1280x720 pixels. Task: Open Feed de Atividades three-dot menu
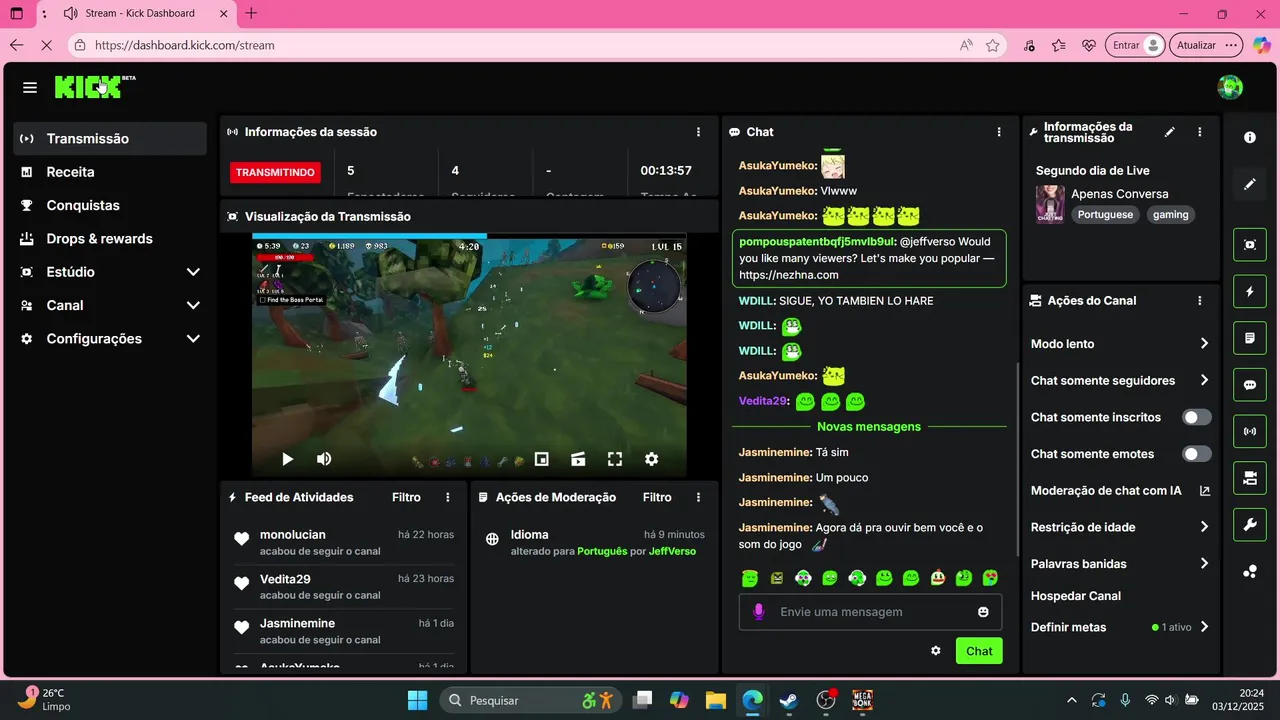pos(448,497)
